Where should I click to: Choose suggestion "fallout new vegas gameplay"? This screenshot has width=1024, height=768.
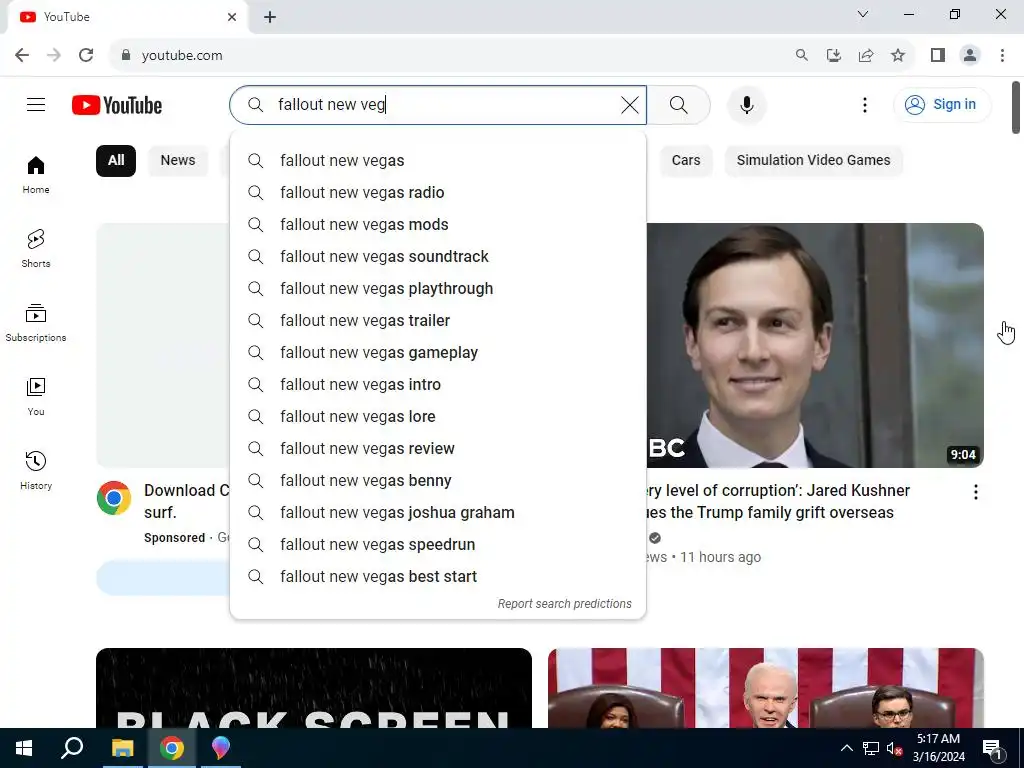(x=438, y=353)
